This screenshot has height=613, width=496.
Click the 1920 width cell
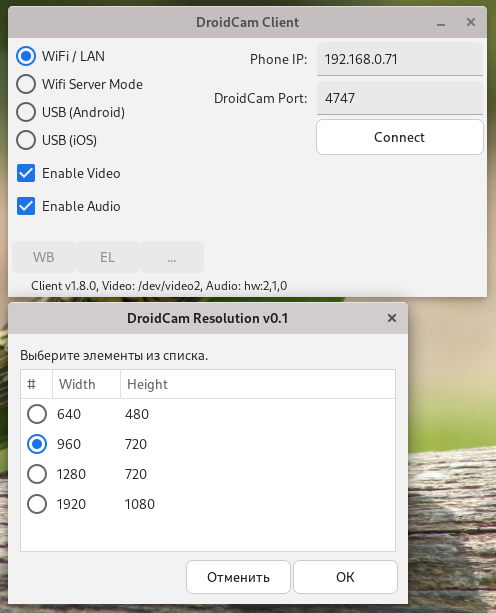[x=71, y=504]
